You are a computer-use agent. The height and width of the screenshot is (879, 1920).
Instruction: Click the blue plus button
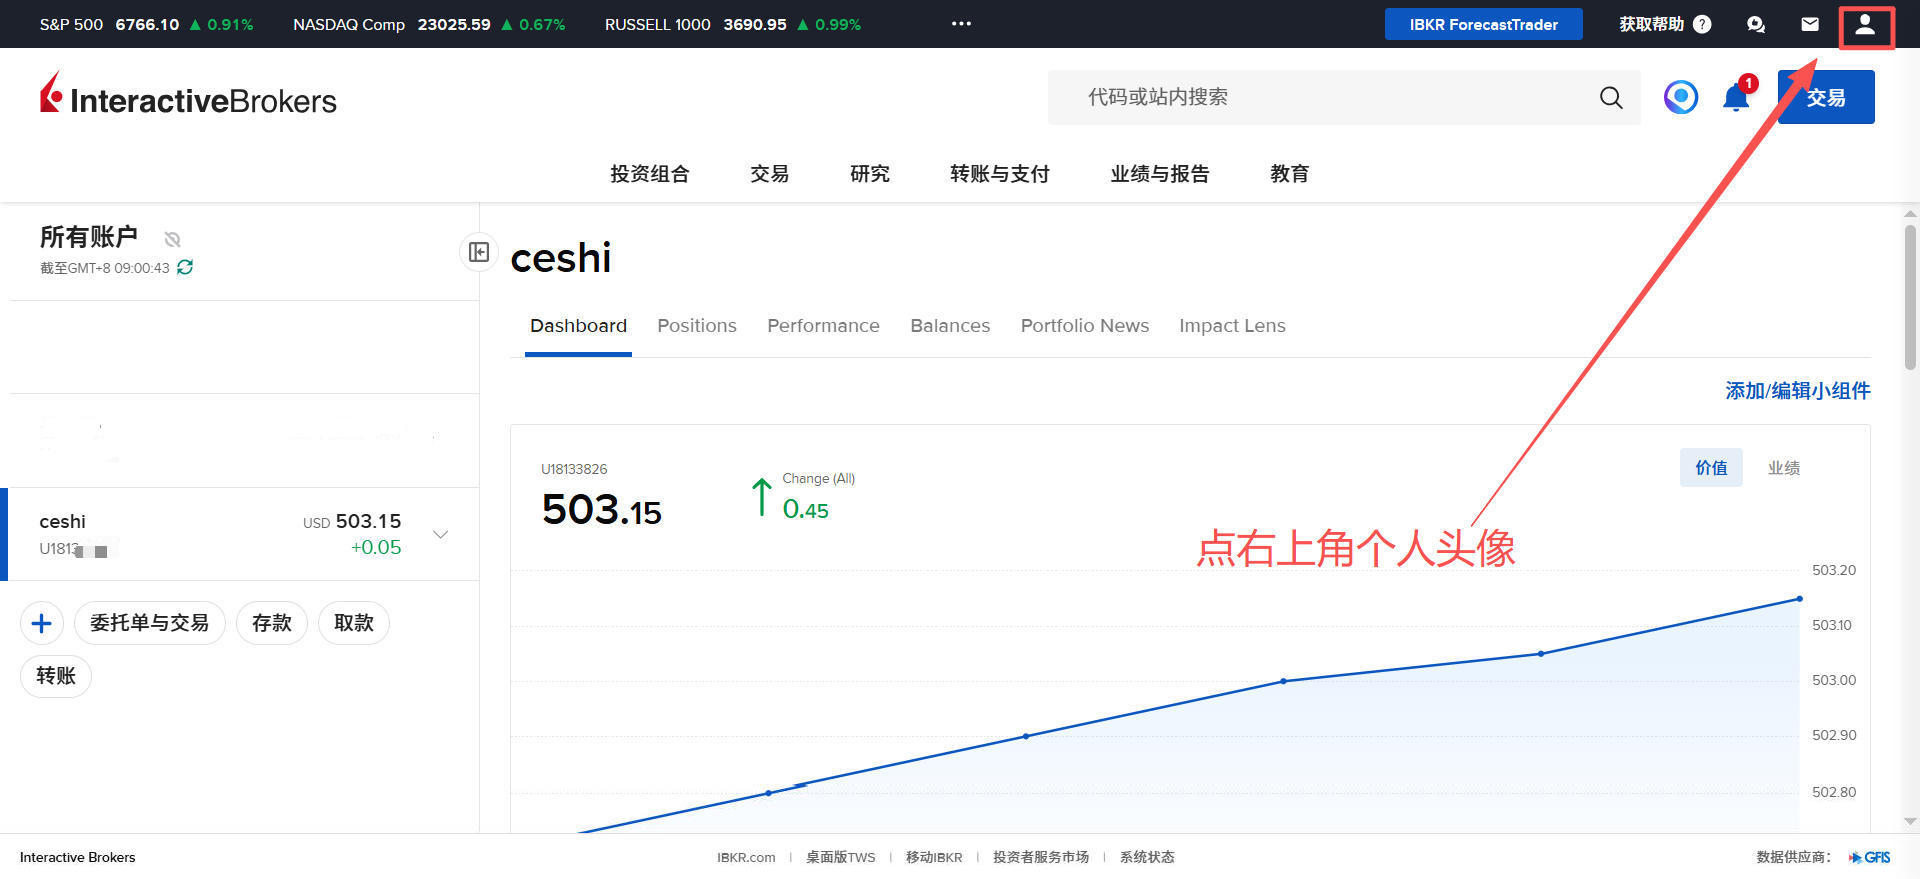[42, 624]
